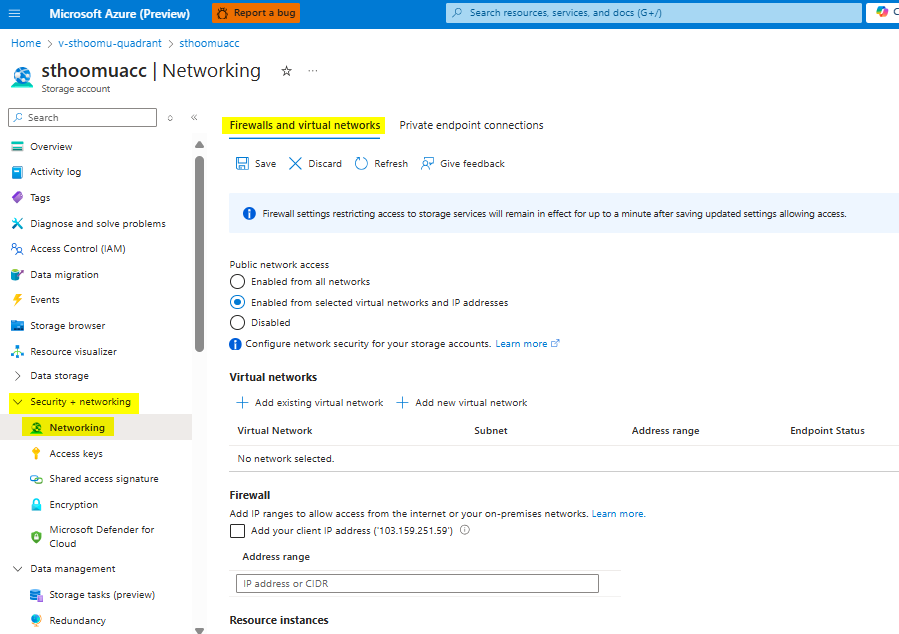The image size is (899, 634).
Task: Open the Copilot icon in header
Action: (x=882, y=12)
